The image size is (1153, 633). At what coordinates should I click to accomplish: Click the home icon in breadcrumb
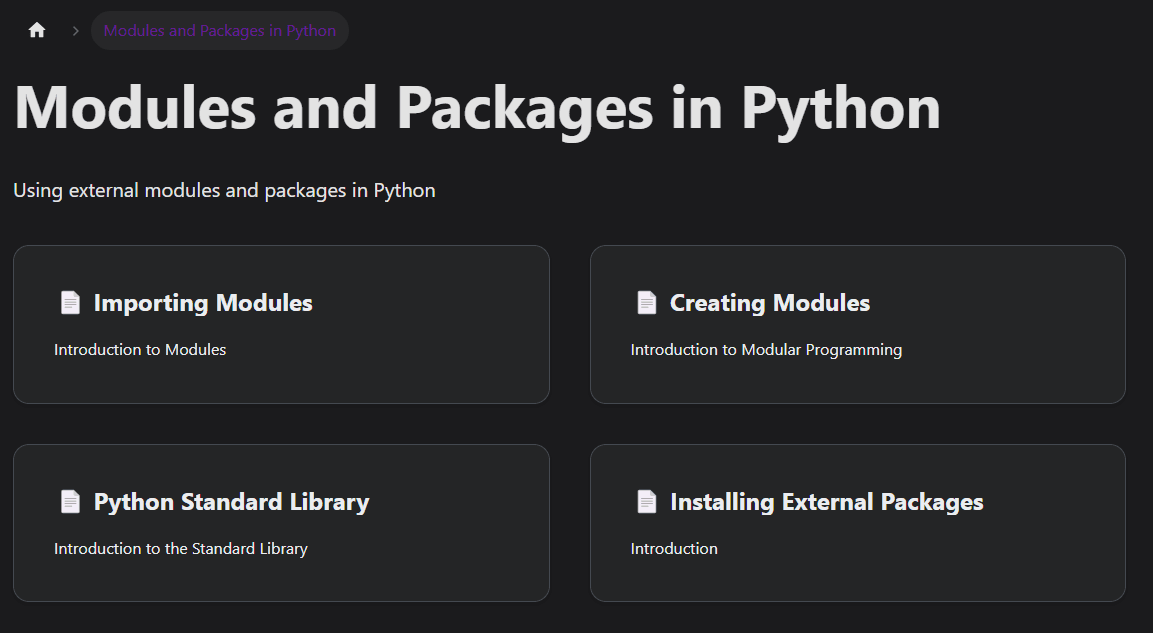pyautogui.click(x=37, y=30)
